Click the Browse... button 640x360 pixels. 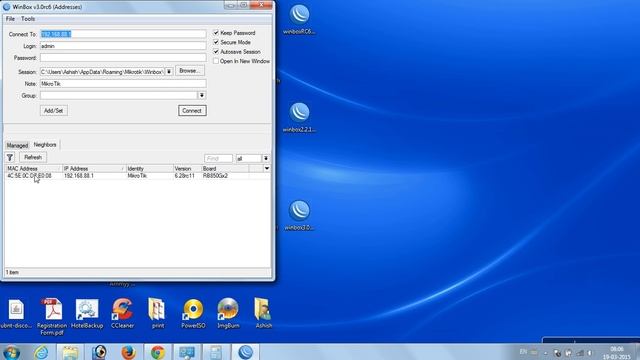pos(190,71)
